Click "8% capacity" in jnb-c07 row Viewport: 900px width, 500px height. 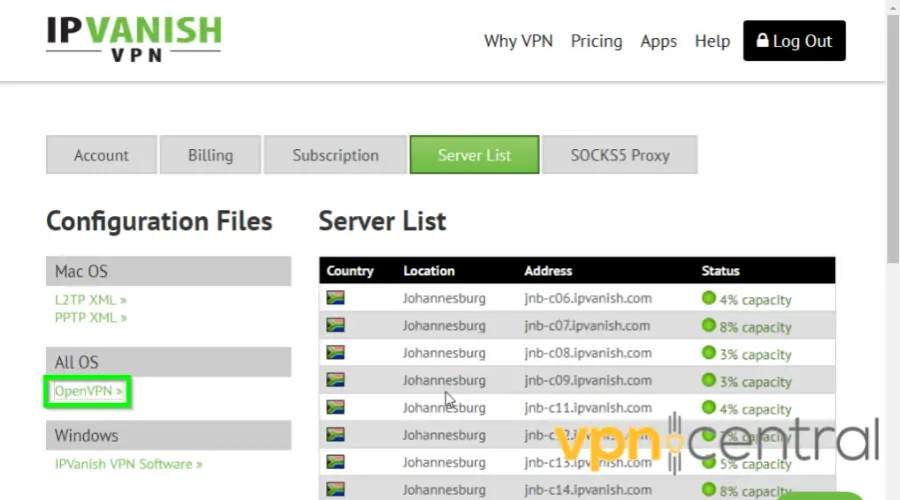[x=755, y=327]
